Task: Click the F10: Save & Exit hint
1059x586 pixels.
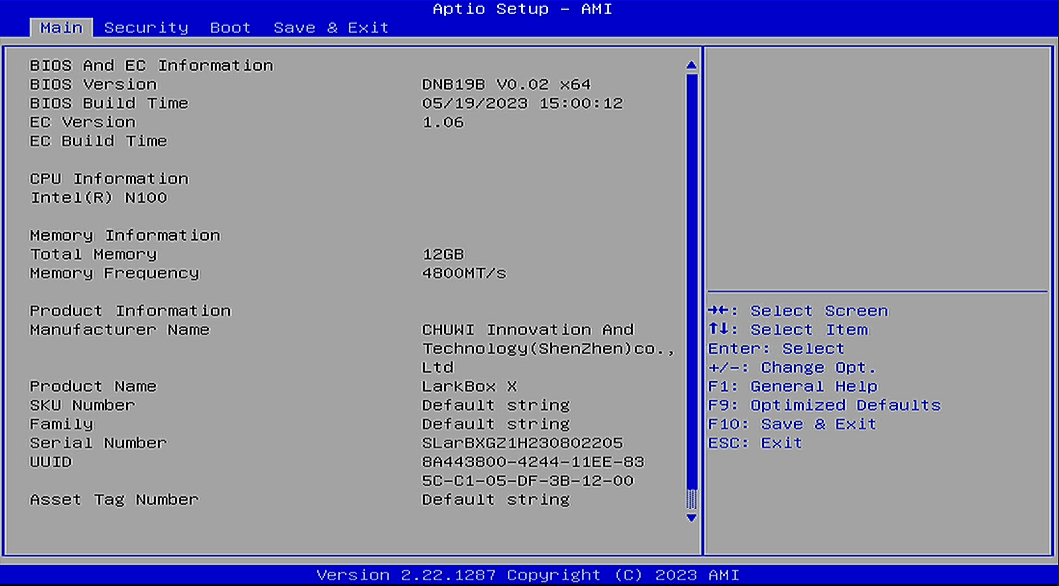Action: click(x=792, y=425)
